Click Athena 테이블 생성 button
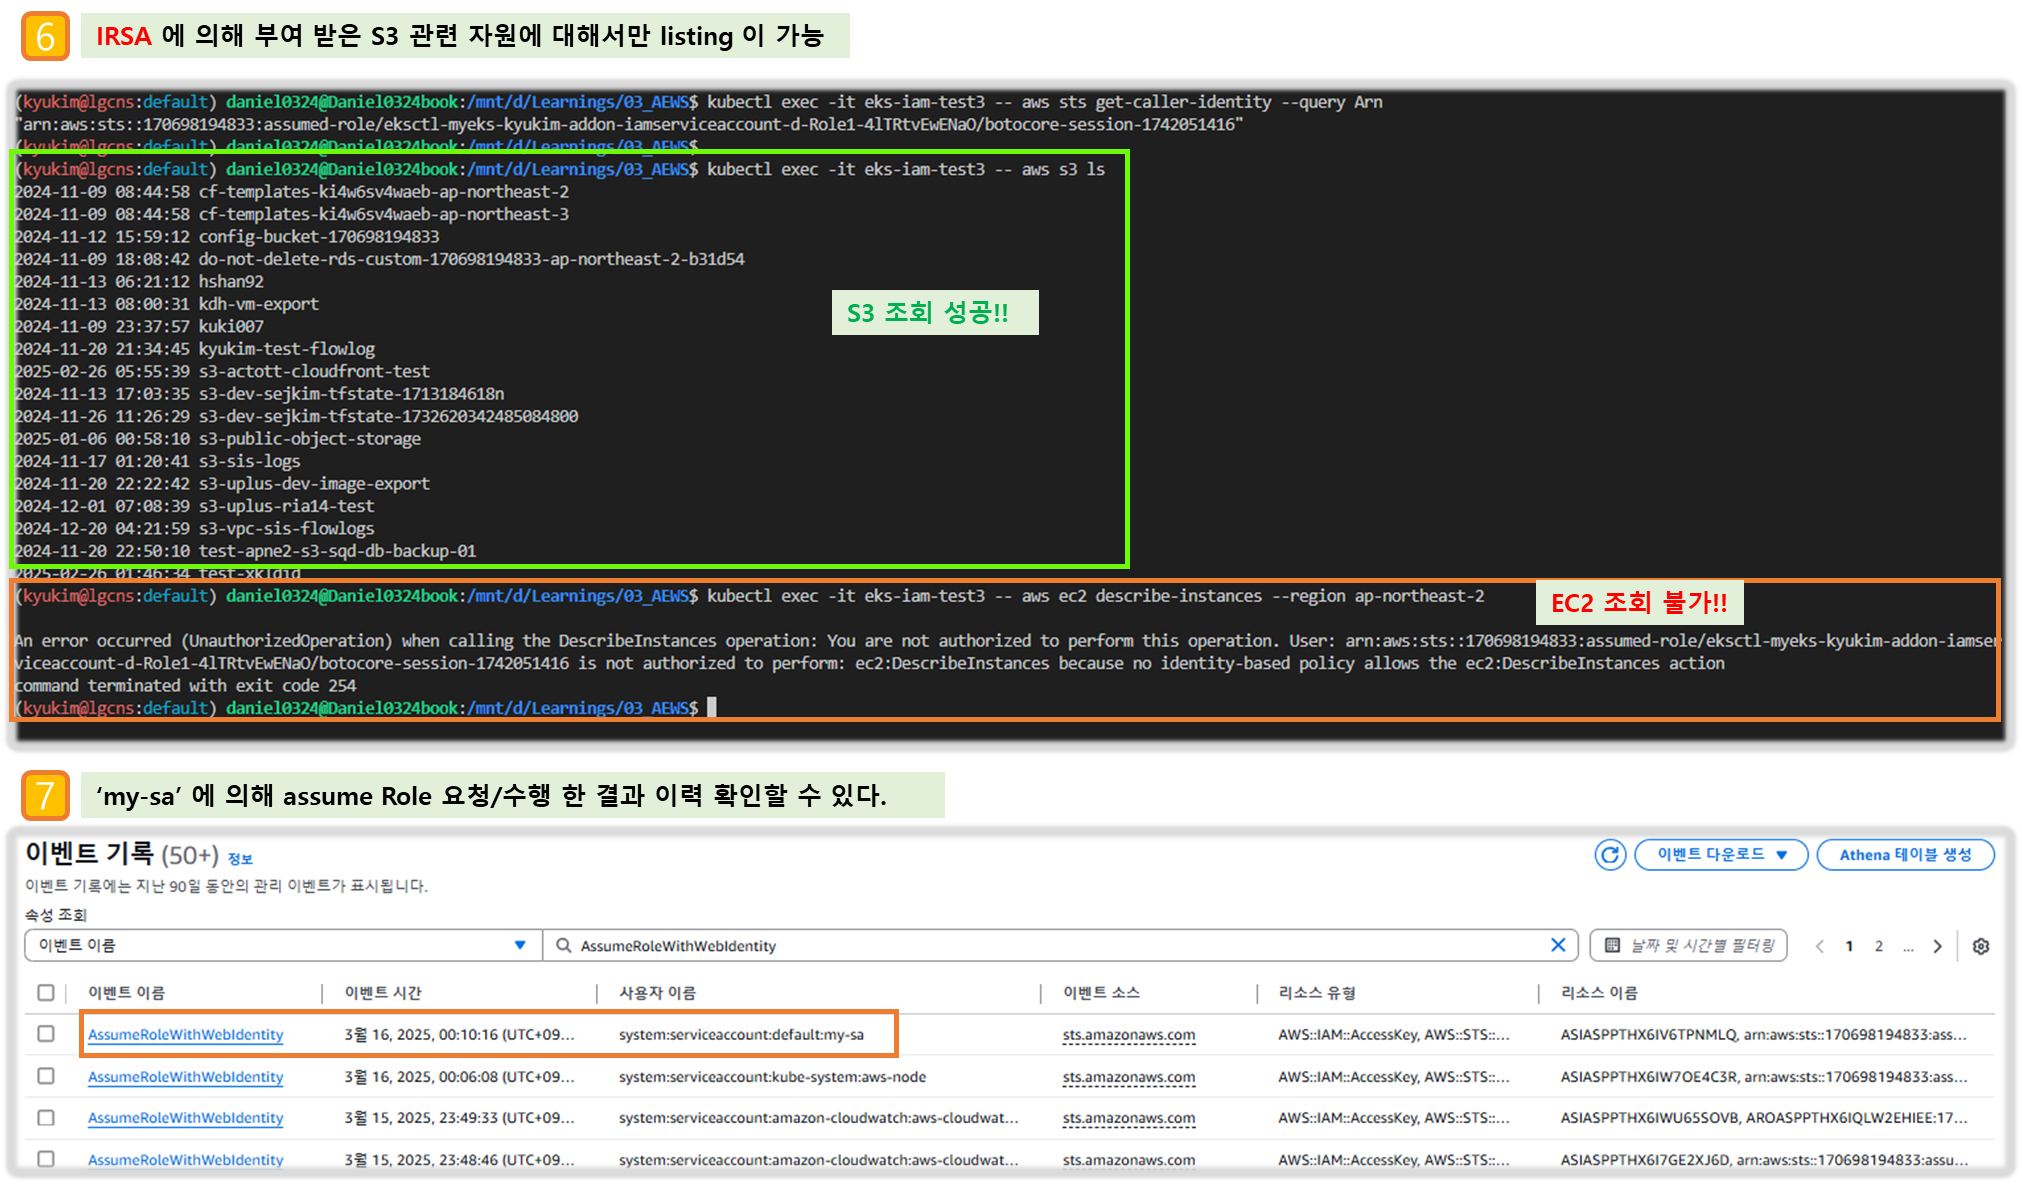This screenshot has width=2022, height=1184. click(1905, 855)
